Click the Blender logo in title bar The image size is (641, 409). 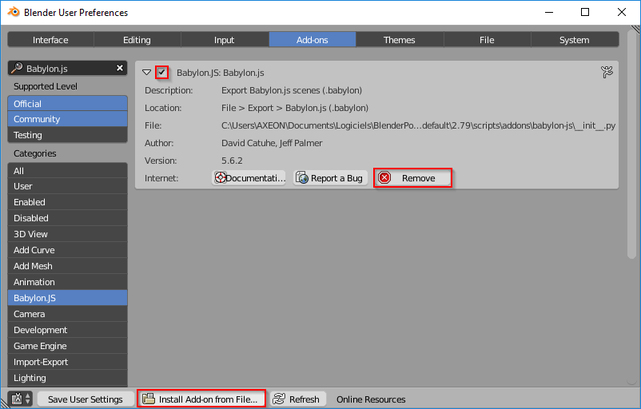13,12
